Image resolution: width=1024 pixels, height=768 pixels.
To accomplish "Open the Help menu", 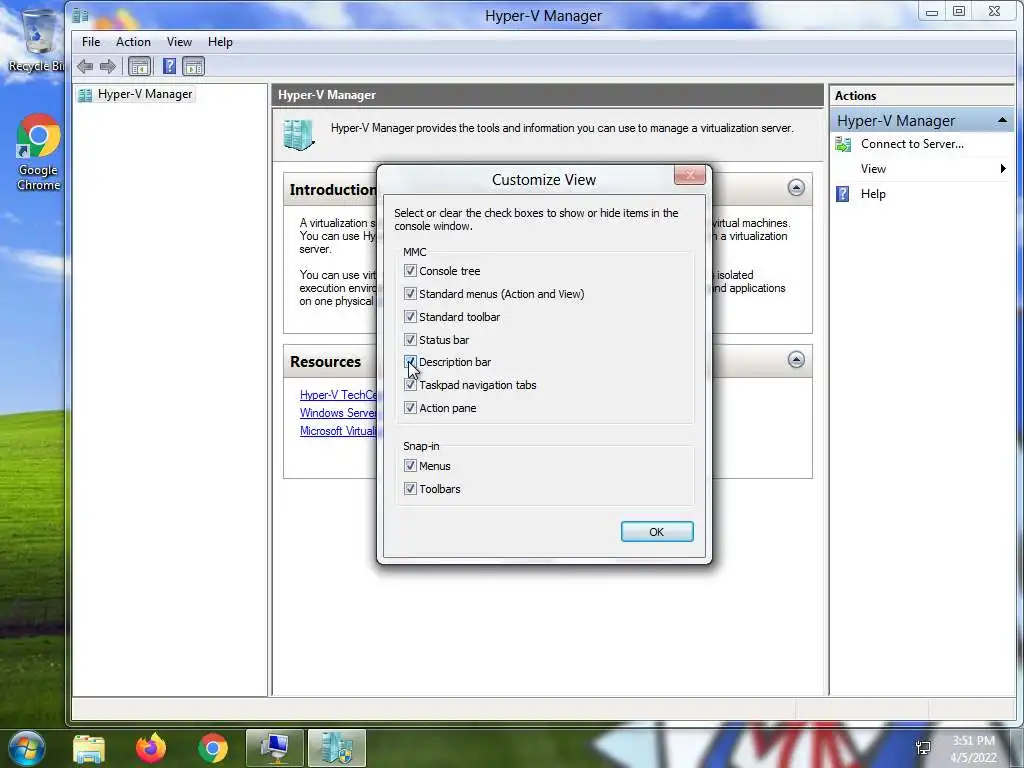I will [220, 42].
